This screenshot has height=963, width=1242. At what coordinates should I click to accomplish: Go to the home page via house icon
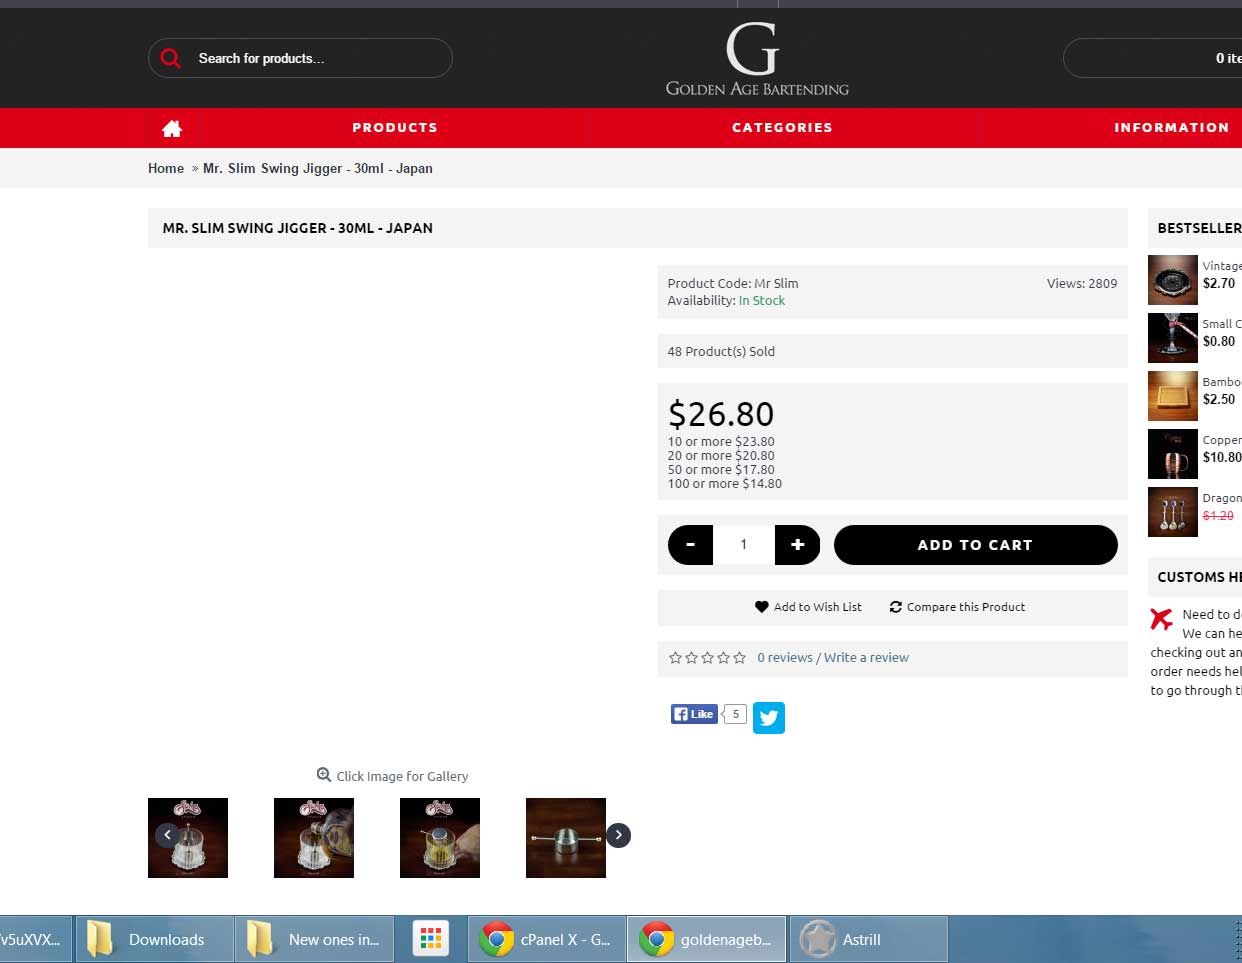(x=172, y=128)
